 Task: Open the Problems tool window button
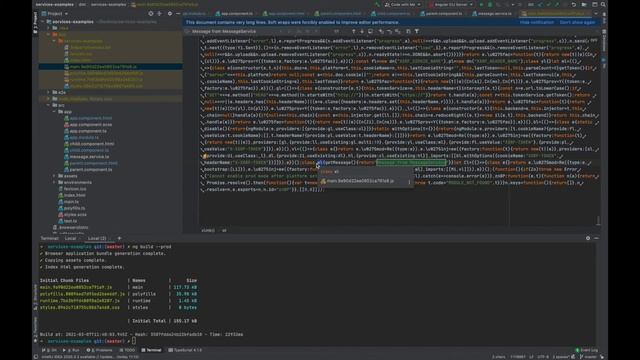[99, 350]
